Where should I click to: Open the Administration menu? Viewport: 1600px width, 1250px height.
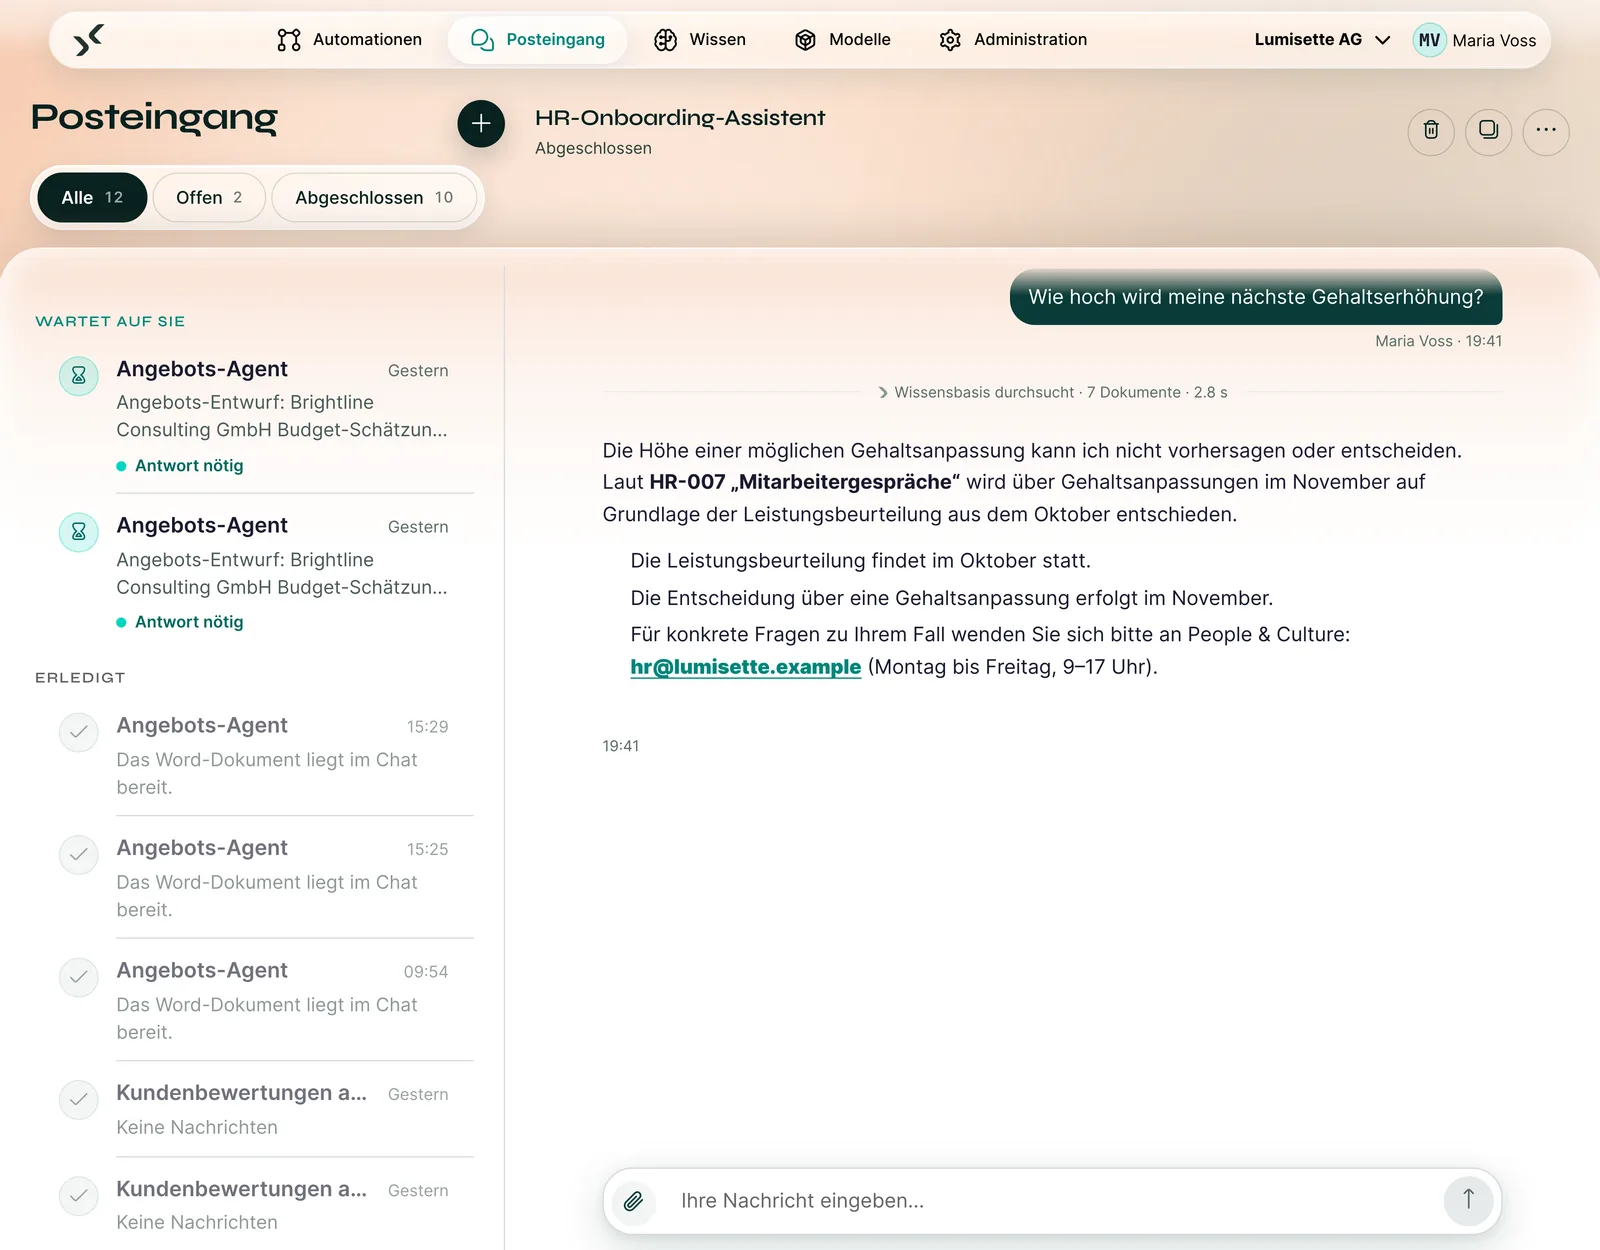tap(1013, 40)
